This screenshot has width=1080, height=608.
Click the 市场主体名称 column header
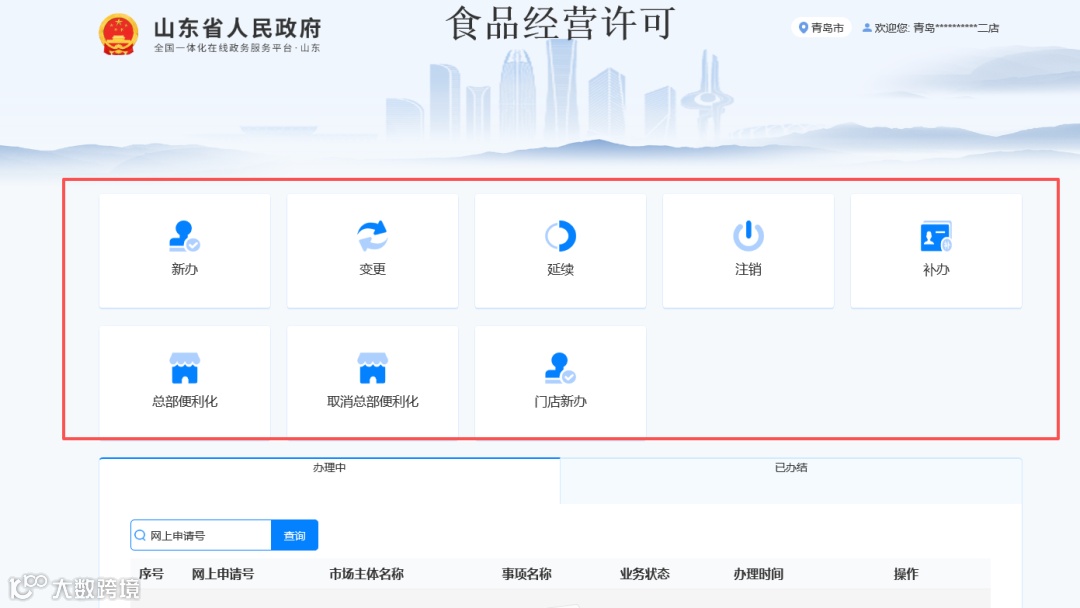pyautogui.click(x=364, y=574)
